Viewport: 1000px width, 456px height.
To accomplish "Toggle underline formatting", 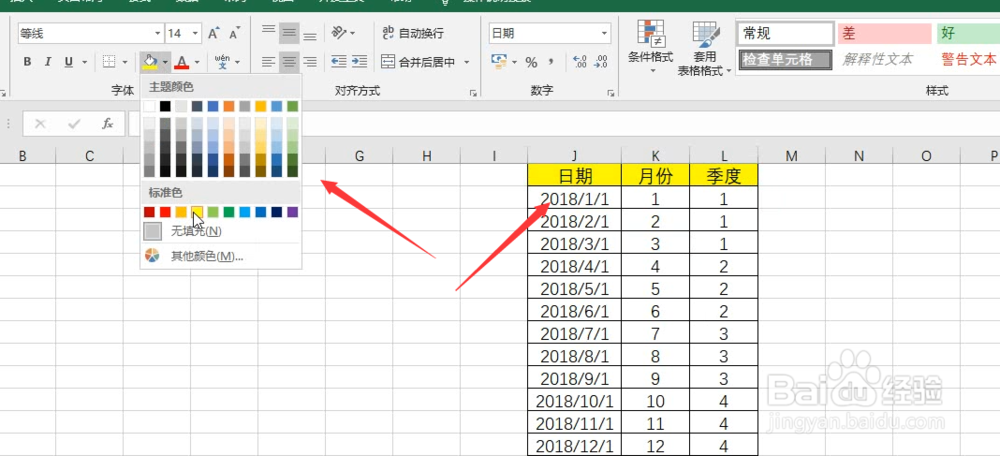I will (x=67, y=62).
